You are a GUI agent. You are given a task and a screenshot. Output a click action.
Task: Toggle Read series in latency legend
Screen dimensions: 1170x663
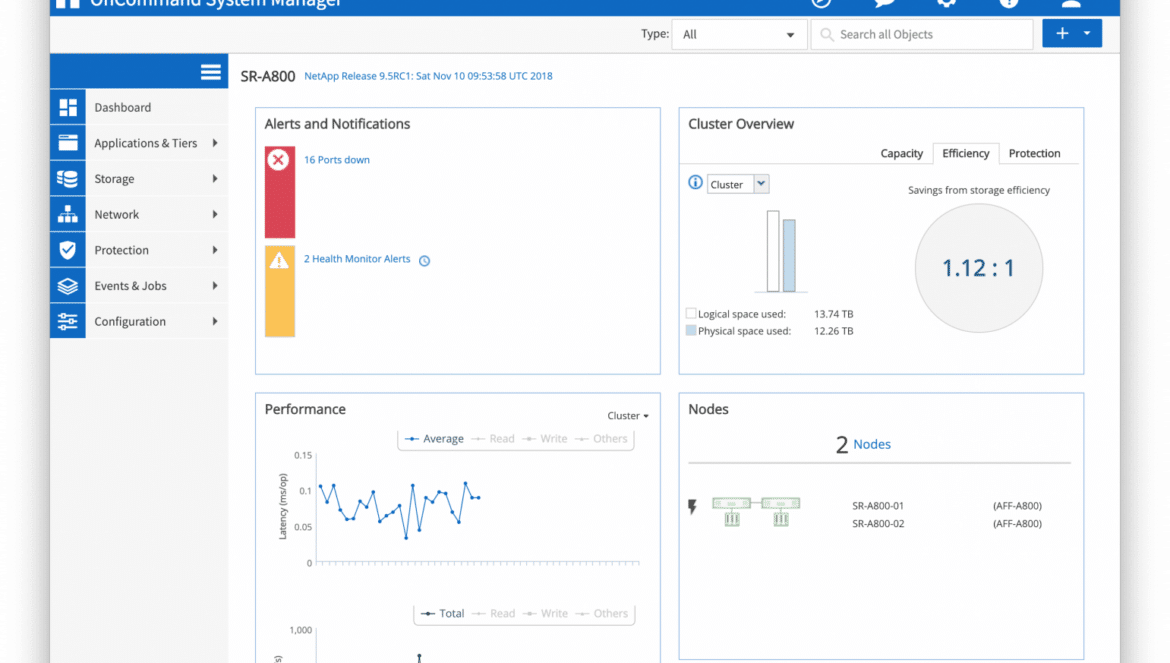pos(493,439)
